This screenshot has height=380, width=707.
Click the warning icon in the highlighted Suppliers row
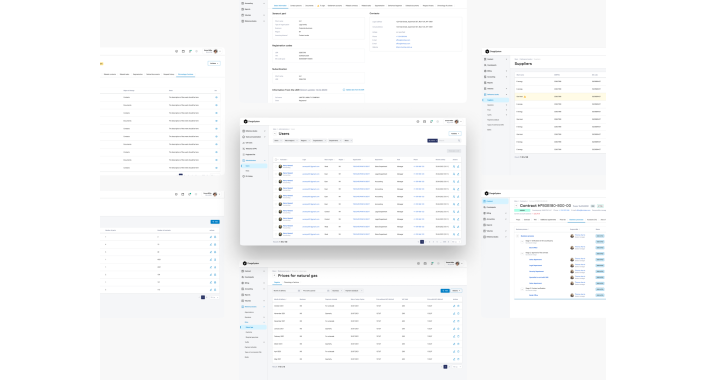pos(525,96)
